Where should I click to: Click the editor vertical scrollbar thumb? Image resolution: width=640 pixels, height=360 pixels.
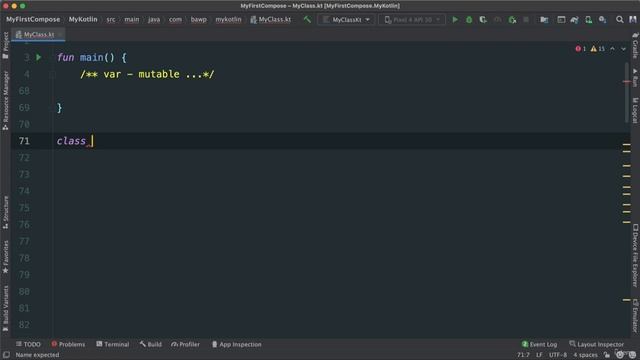[627, 92]
